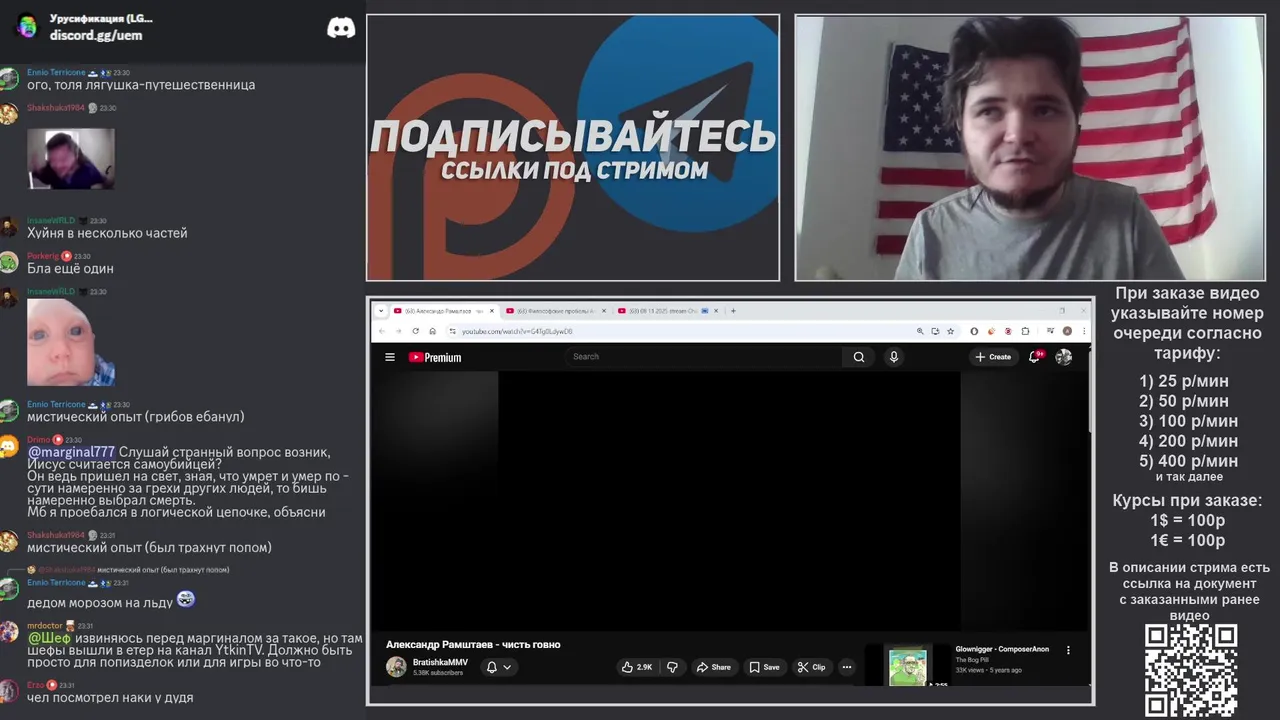Open the YouTube Create button
Viewport: 1280px width, 720px height.
pyautogui.click(x=993, y=357)
